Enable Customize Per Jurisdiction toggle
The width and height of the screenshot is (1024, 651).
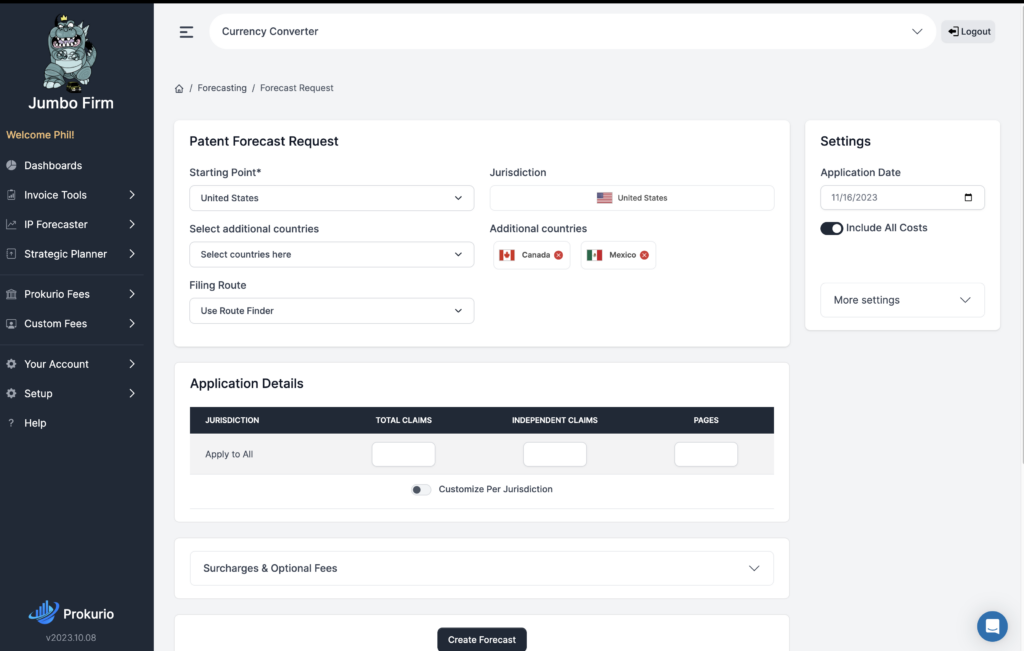421,490
